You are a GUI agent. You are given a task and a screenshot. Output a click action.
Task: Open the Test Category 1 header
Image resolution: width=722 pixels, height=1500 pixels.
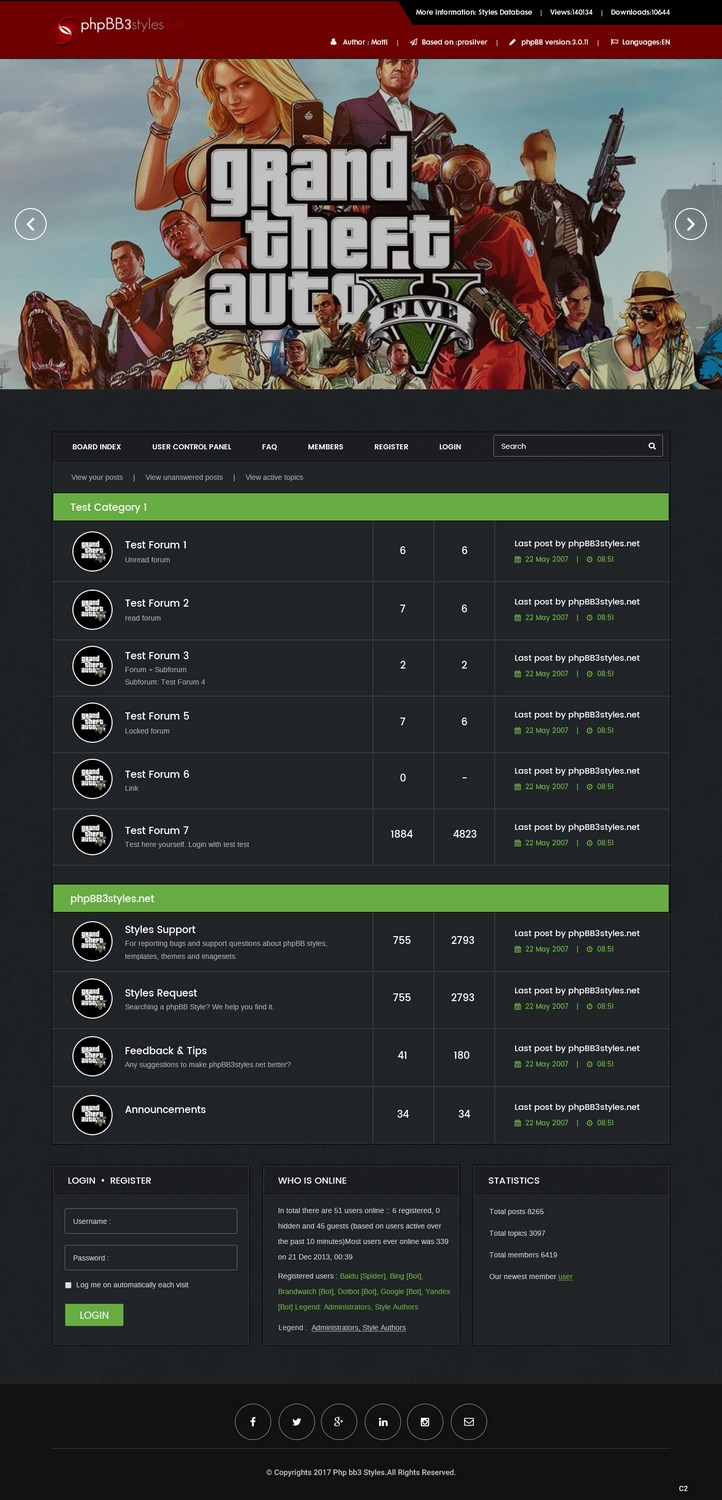361,507
